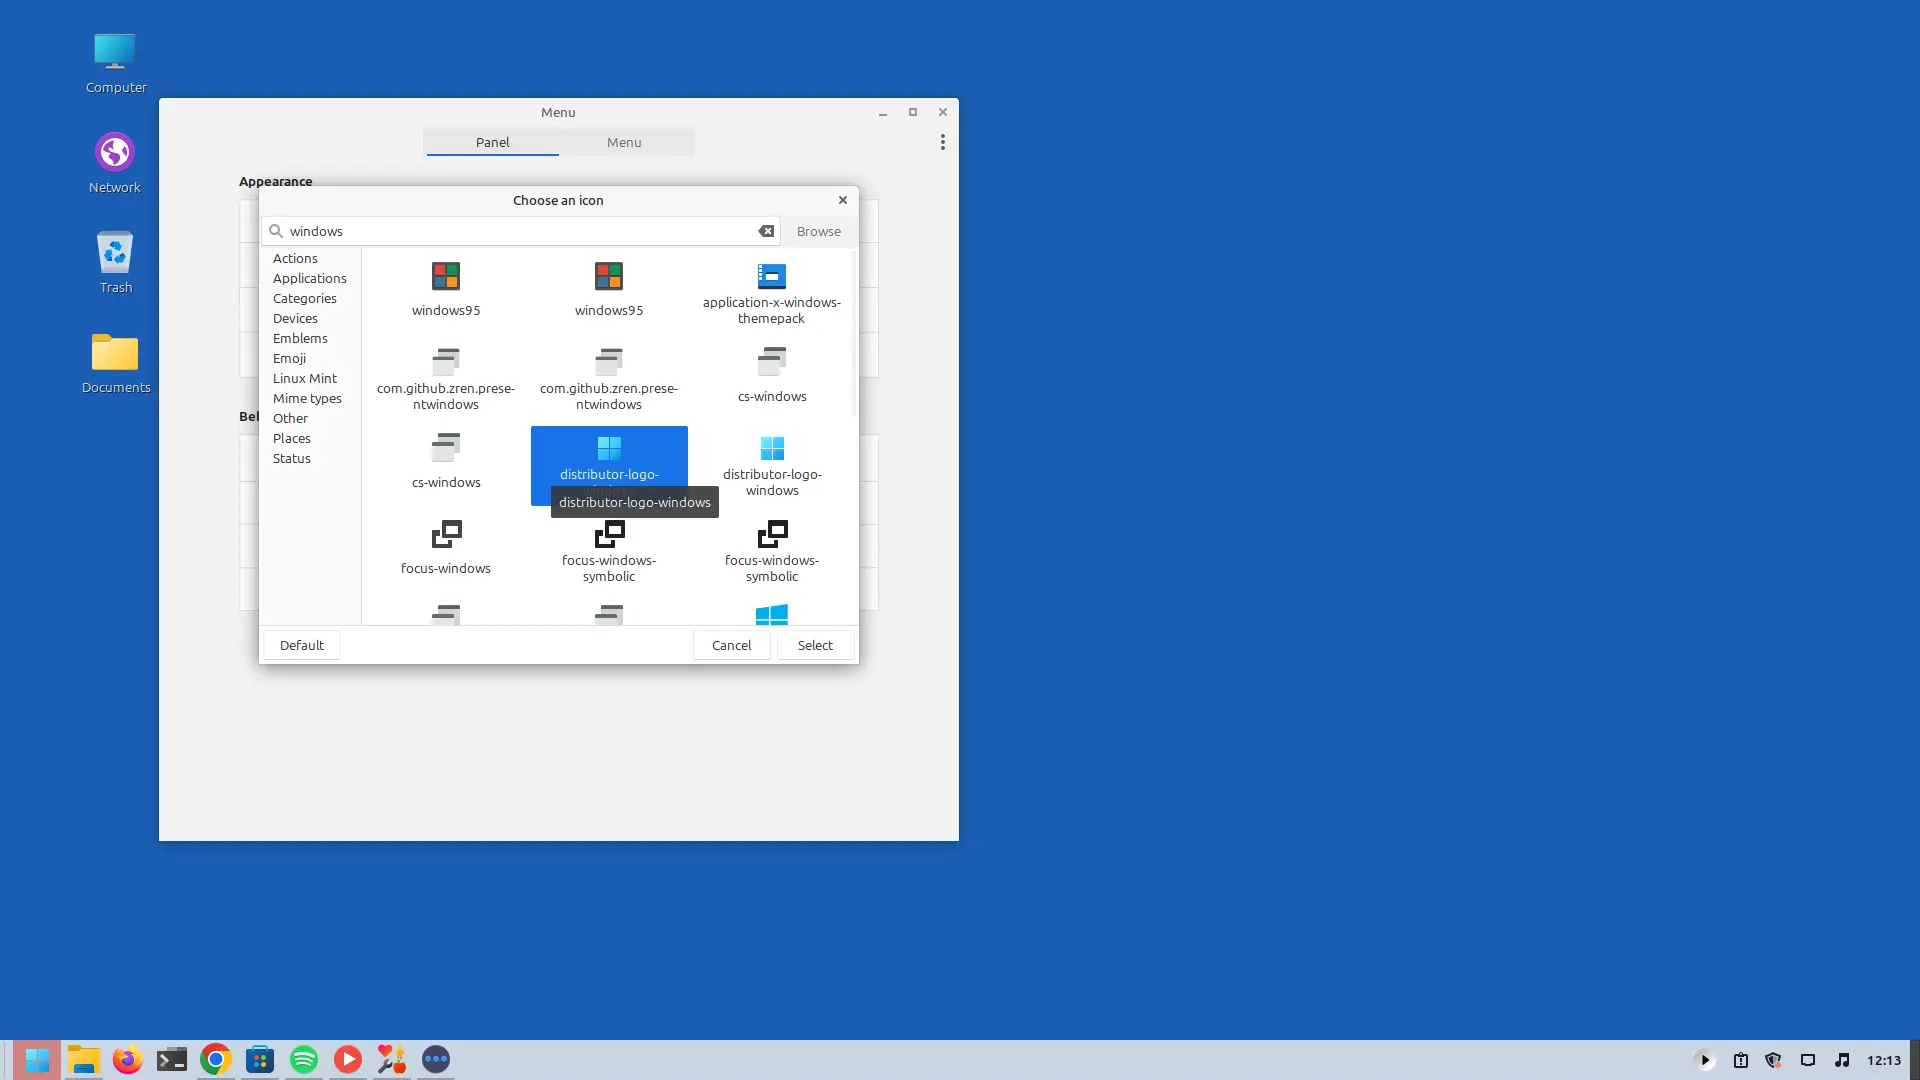This screenshot has width=1920, height=1080.
Task: Click into the icon search field
Action: [520, 231]
